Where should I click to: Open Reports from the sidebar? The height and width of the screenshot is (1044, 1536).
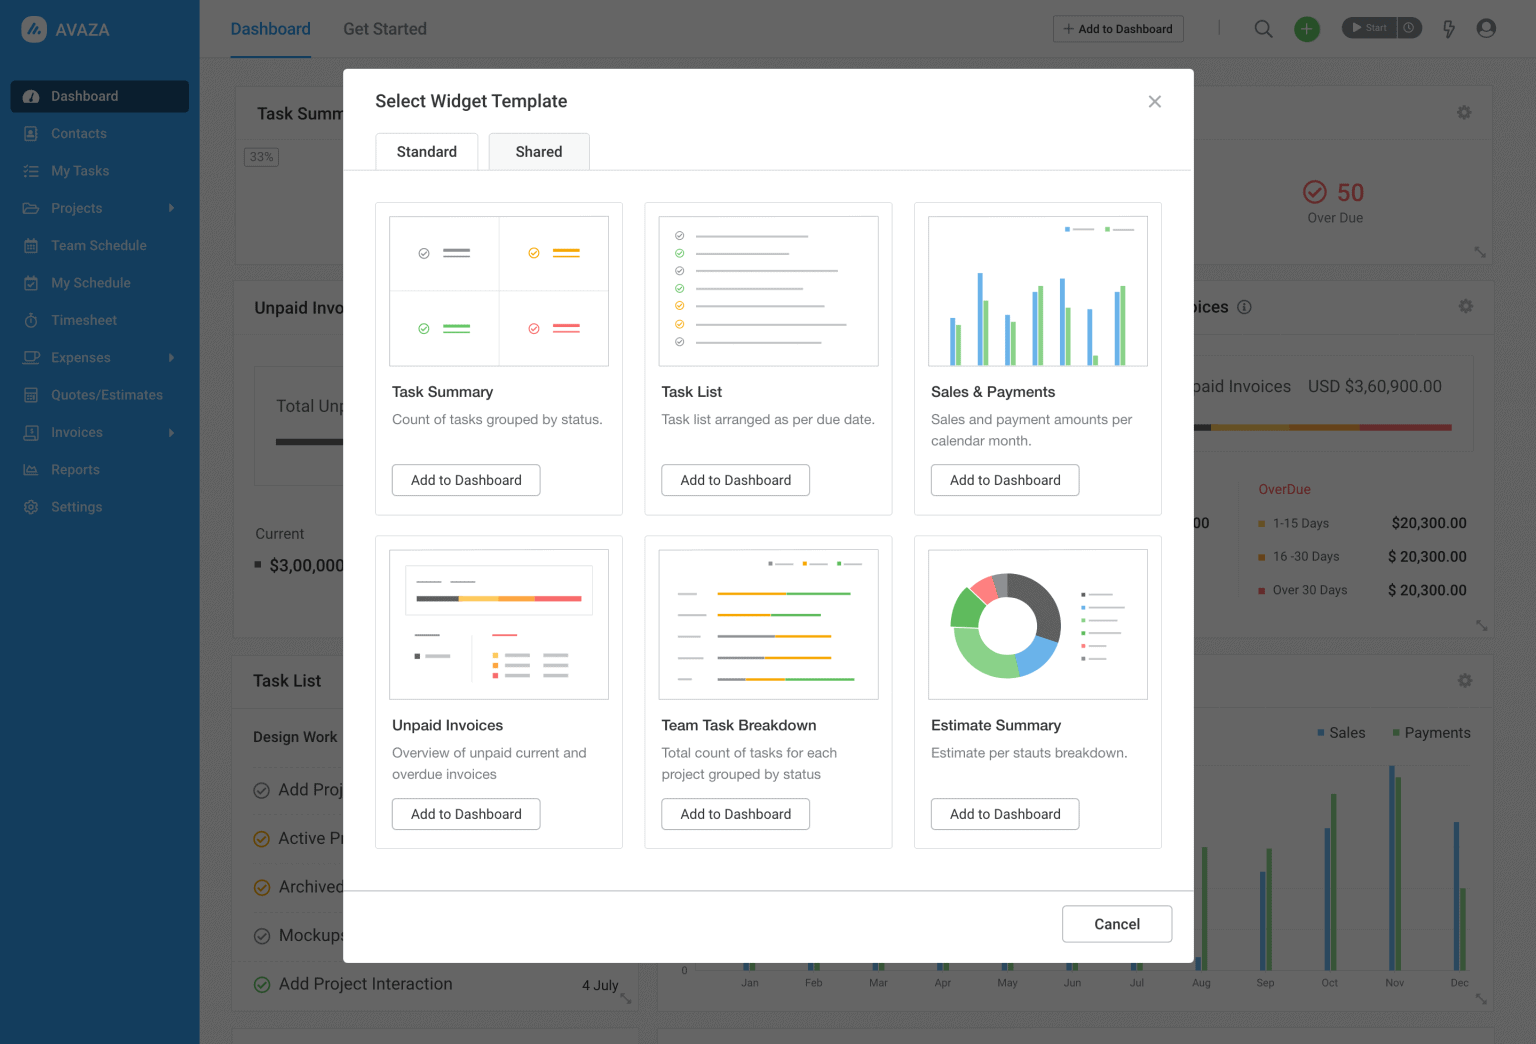[75, 469]
